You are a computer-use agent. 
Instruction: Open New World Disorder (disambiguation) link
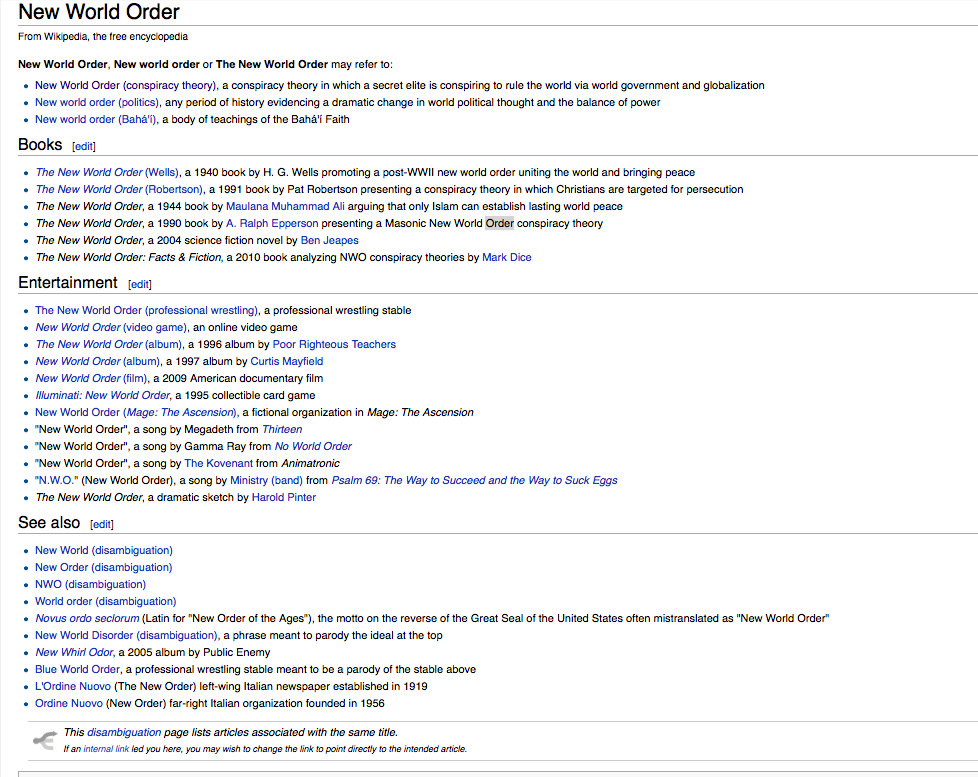tap(126, 635)
